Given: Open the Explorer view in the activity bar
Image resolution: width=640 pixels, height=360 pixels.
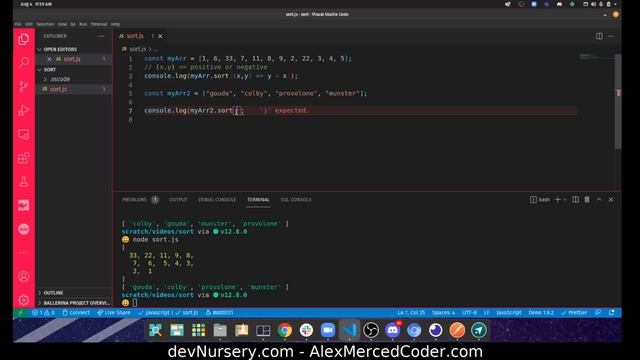Looking at the screenshot, I should [x=24, y=39].
